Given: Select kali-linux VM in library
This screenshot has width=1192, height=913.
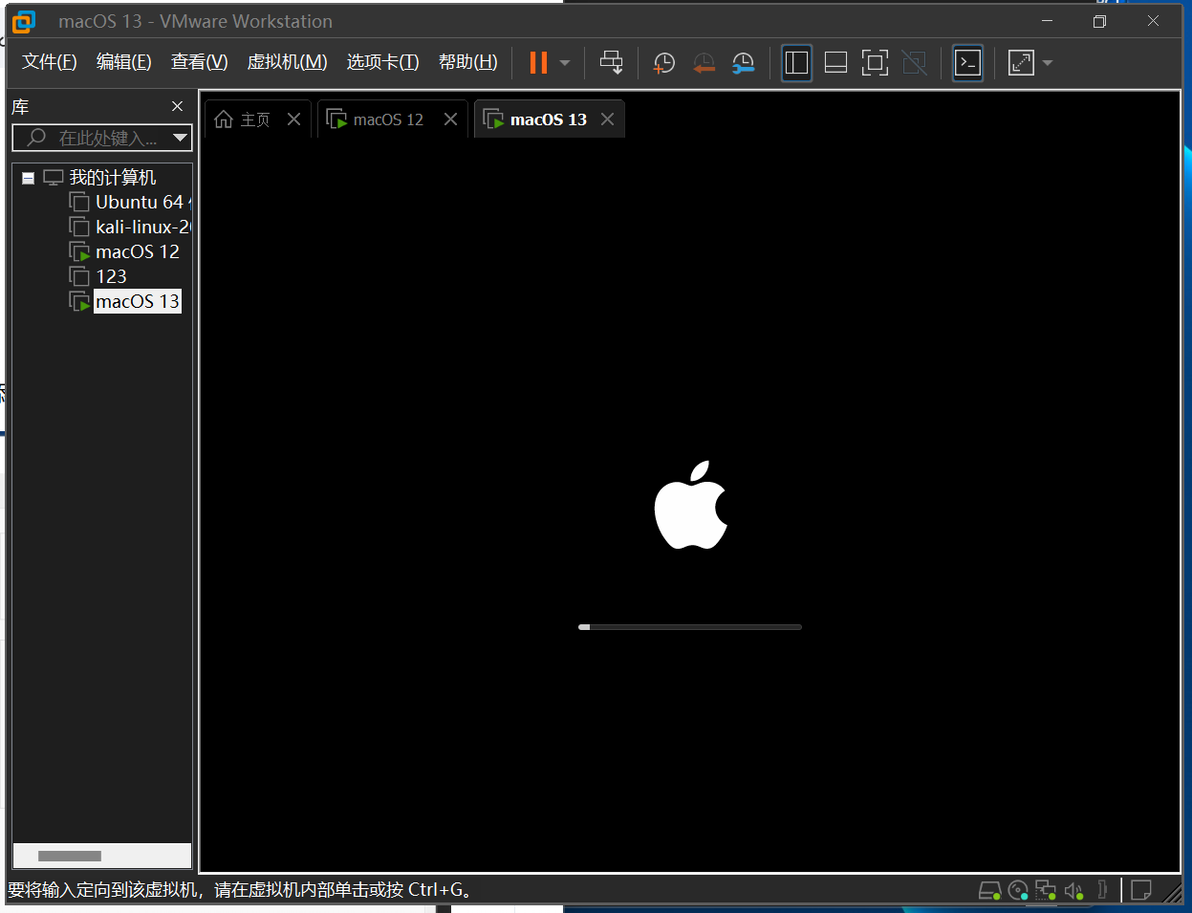Looking at the screenshot, I should [142, 227].
